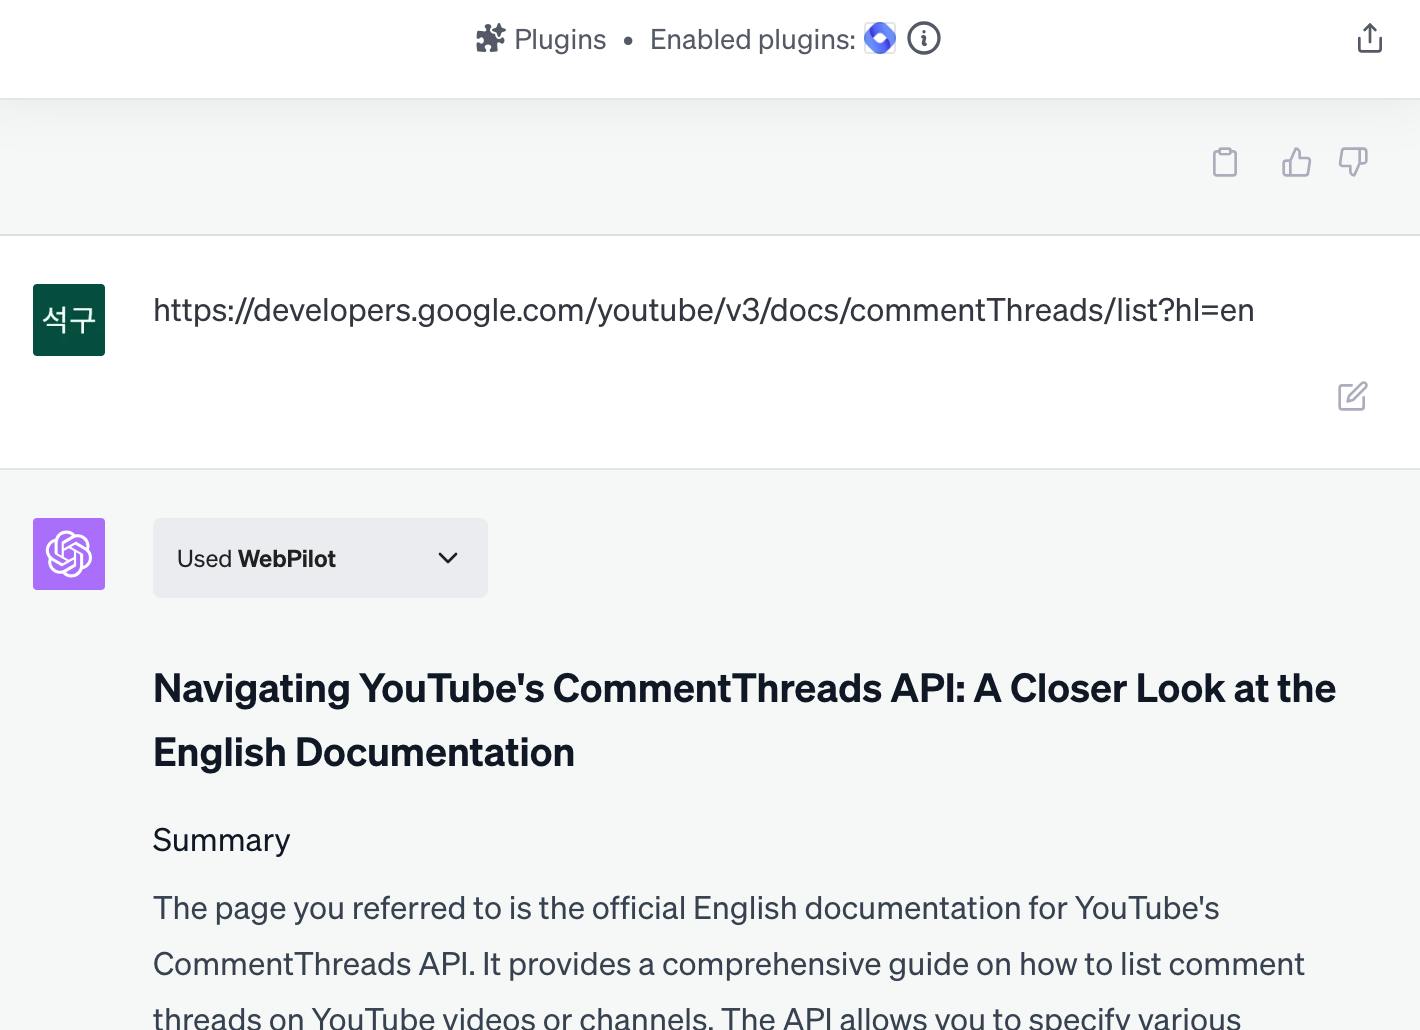
Task: Click the paragraph starting 'The page you referred'
Action: point(728,962)
